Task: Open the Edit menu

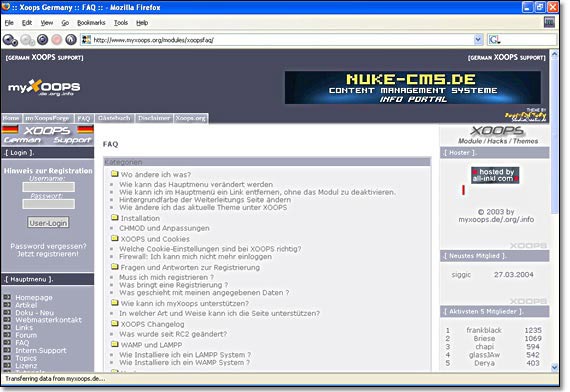Action: [27, 23]
